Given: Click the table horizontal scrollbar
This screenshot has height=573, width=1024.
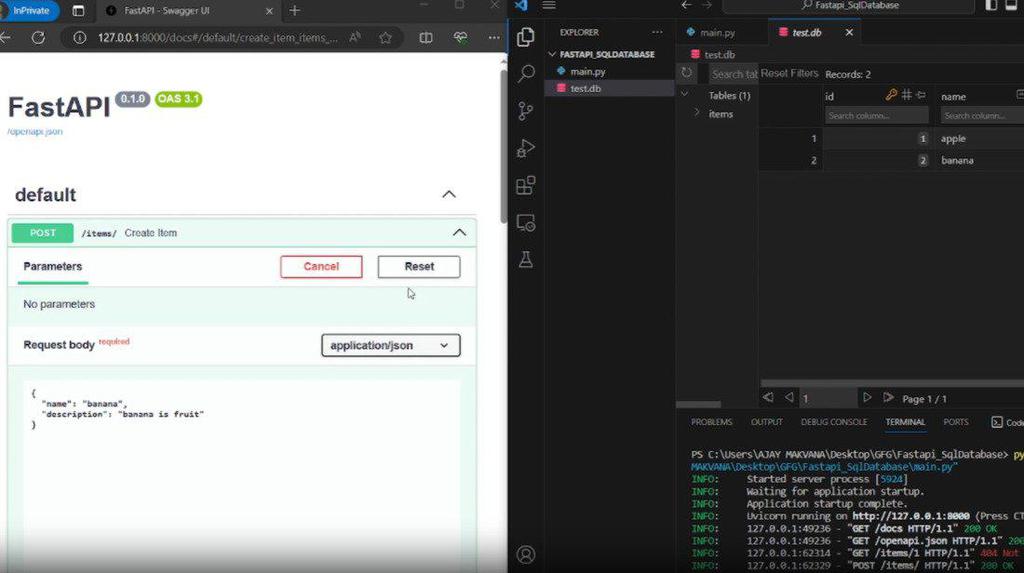Looking at the screenshot, I should [x=892, y=383].
